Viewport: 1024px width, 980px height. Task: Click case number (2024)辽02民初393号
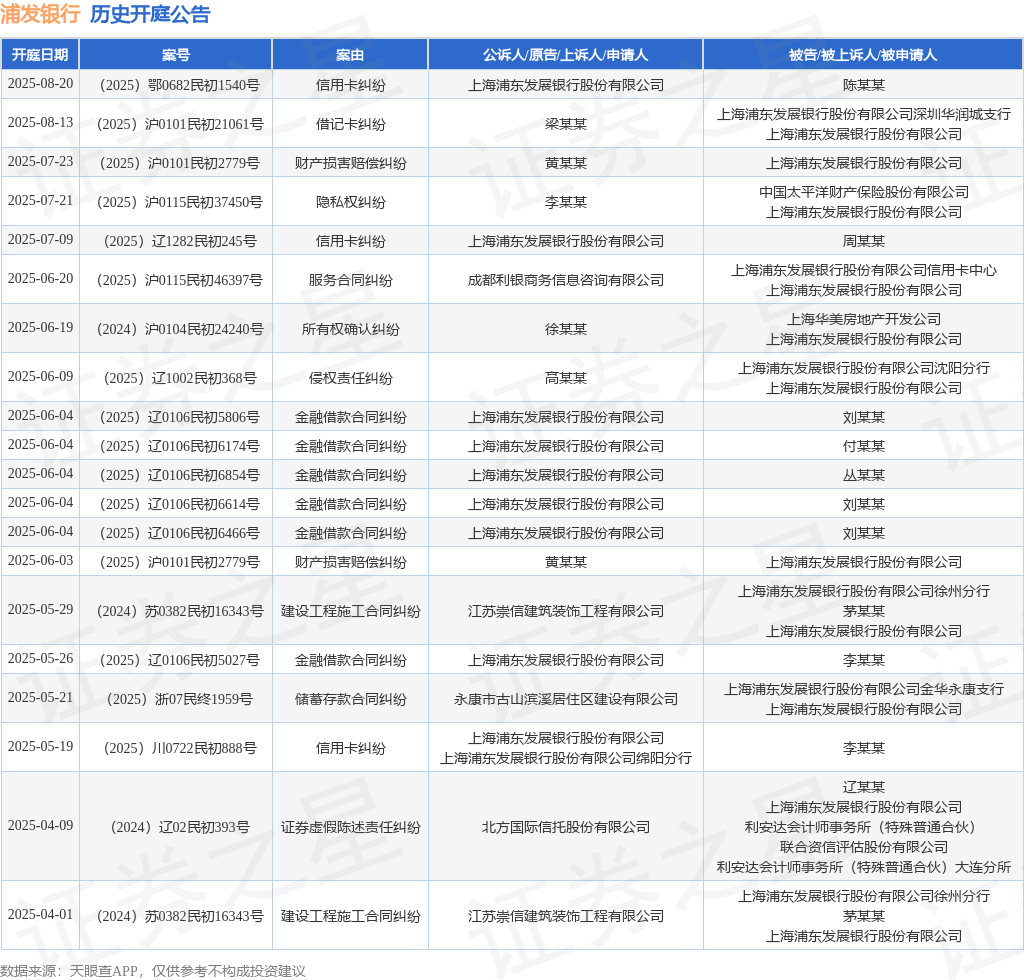pos(176,827)
